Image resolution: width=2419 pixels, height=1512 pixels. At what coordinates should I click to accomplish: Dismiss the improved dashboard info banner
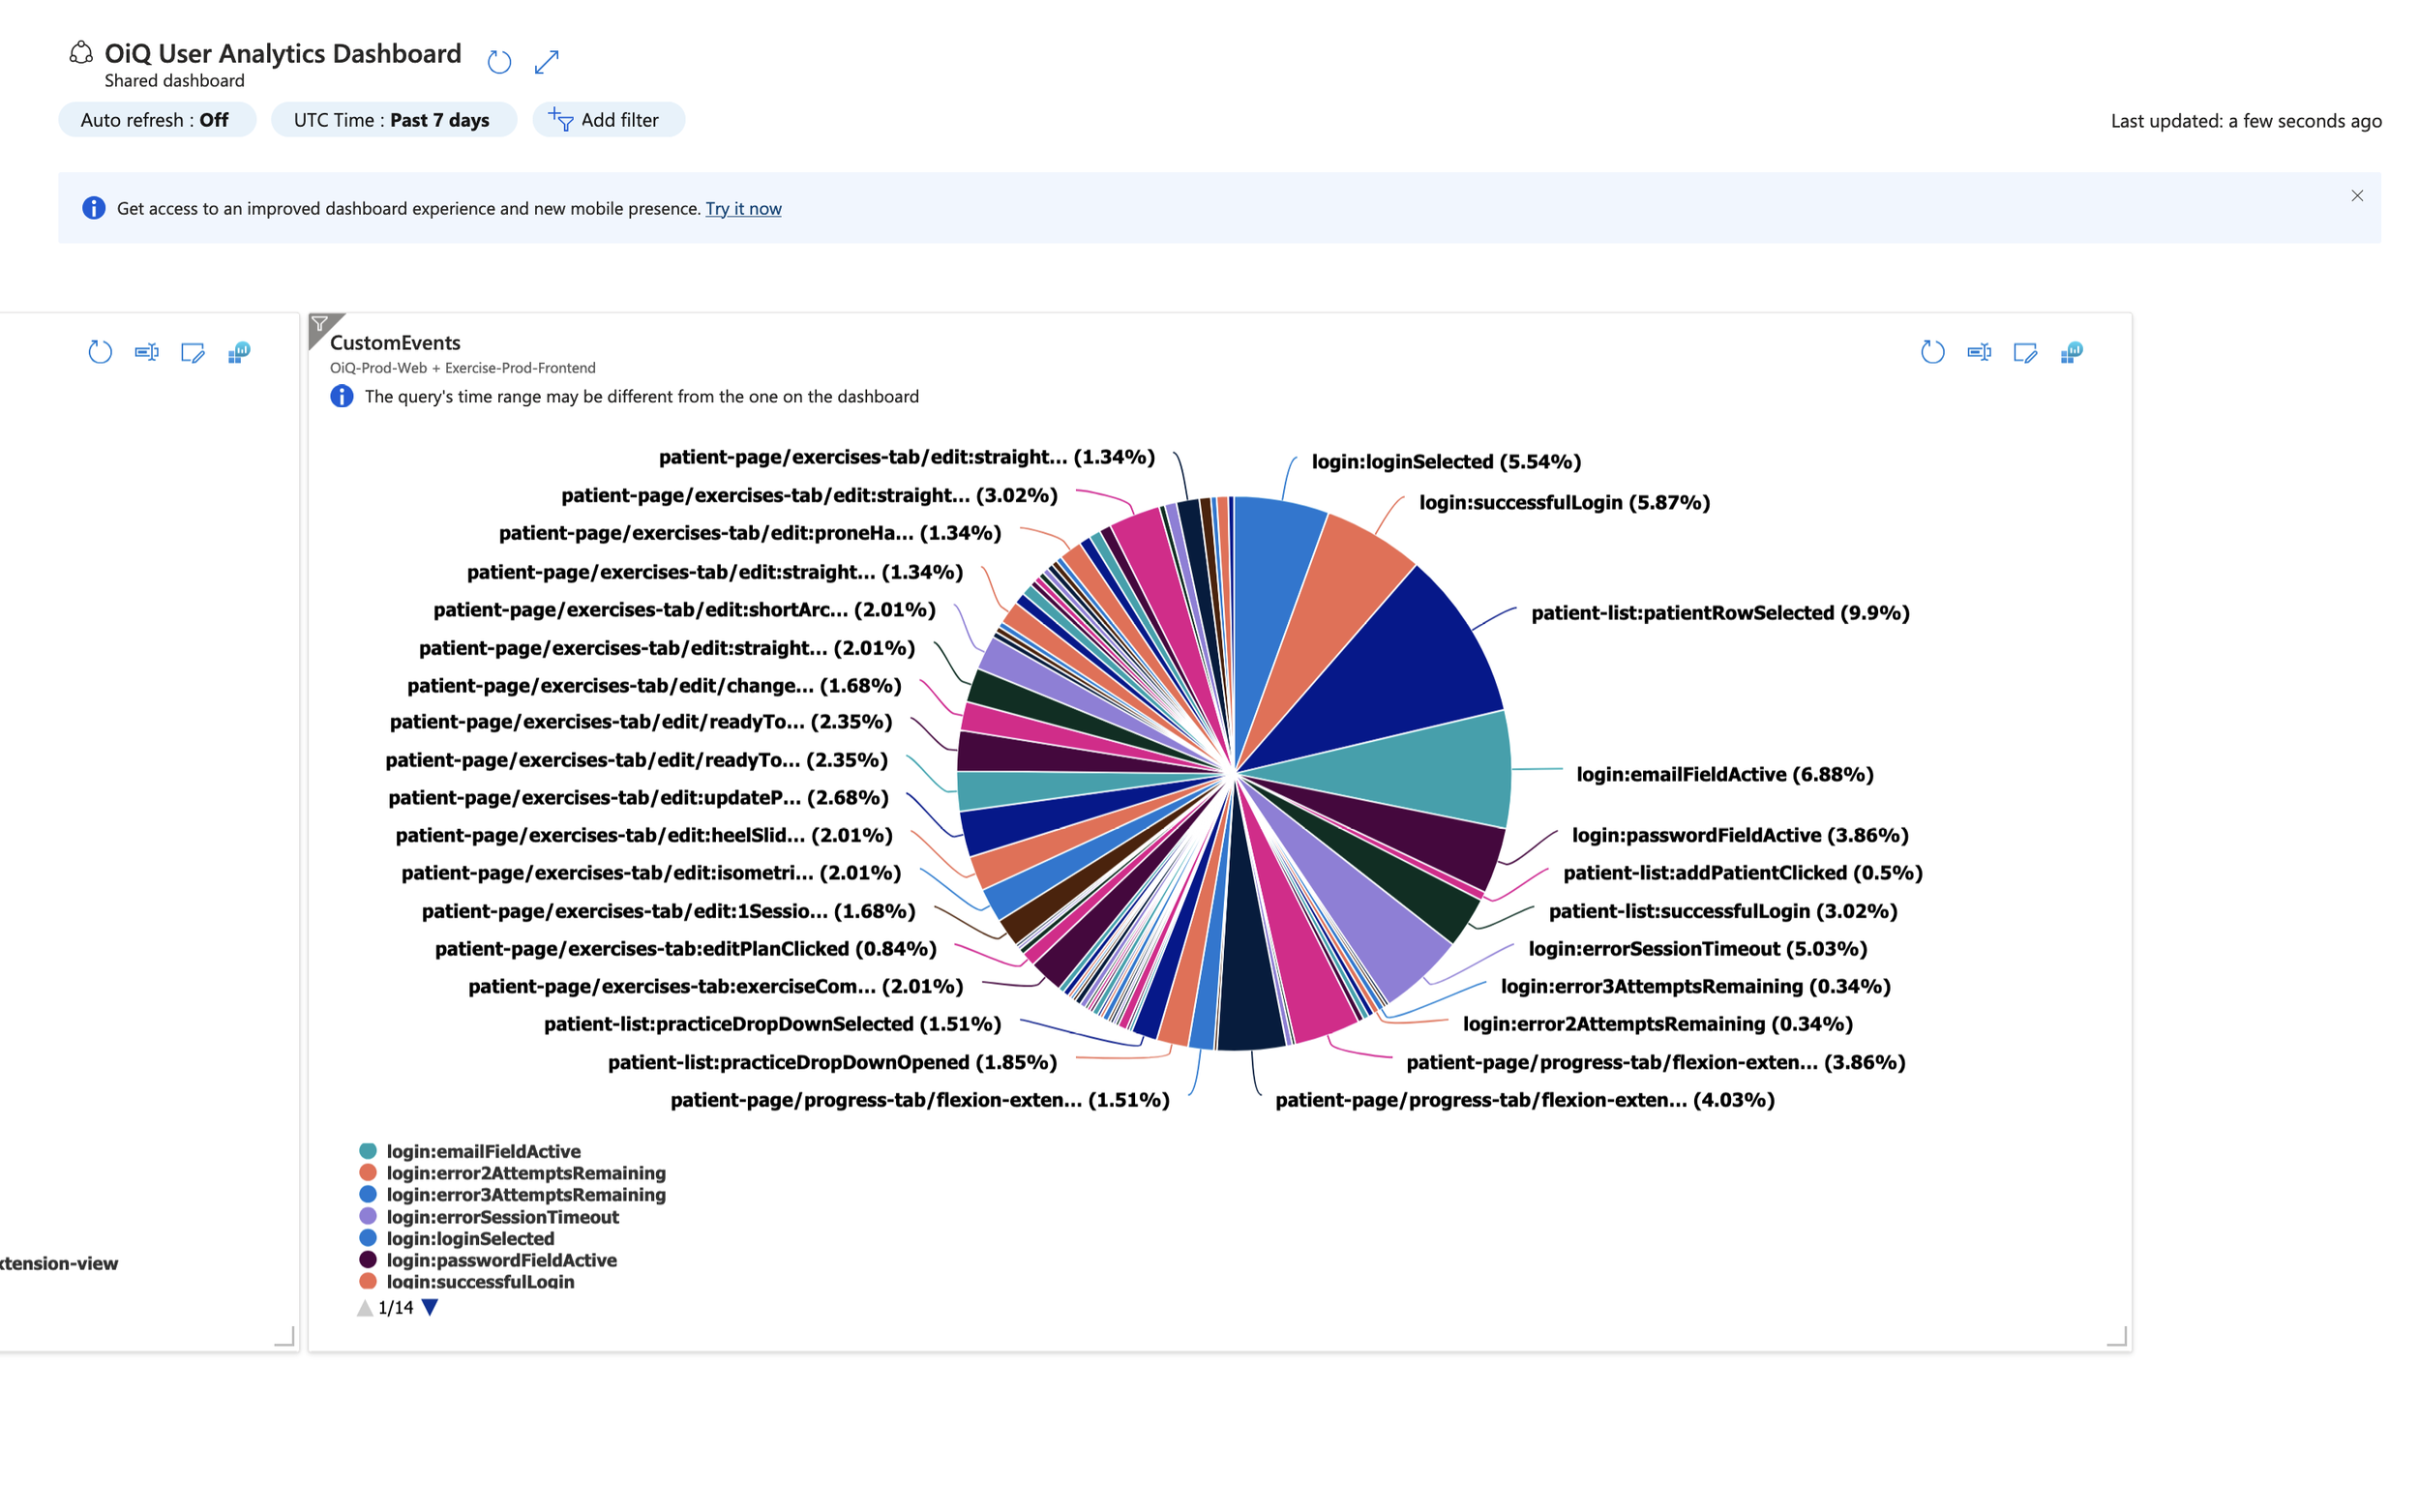[x=2356, y=196]
